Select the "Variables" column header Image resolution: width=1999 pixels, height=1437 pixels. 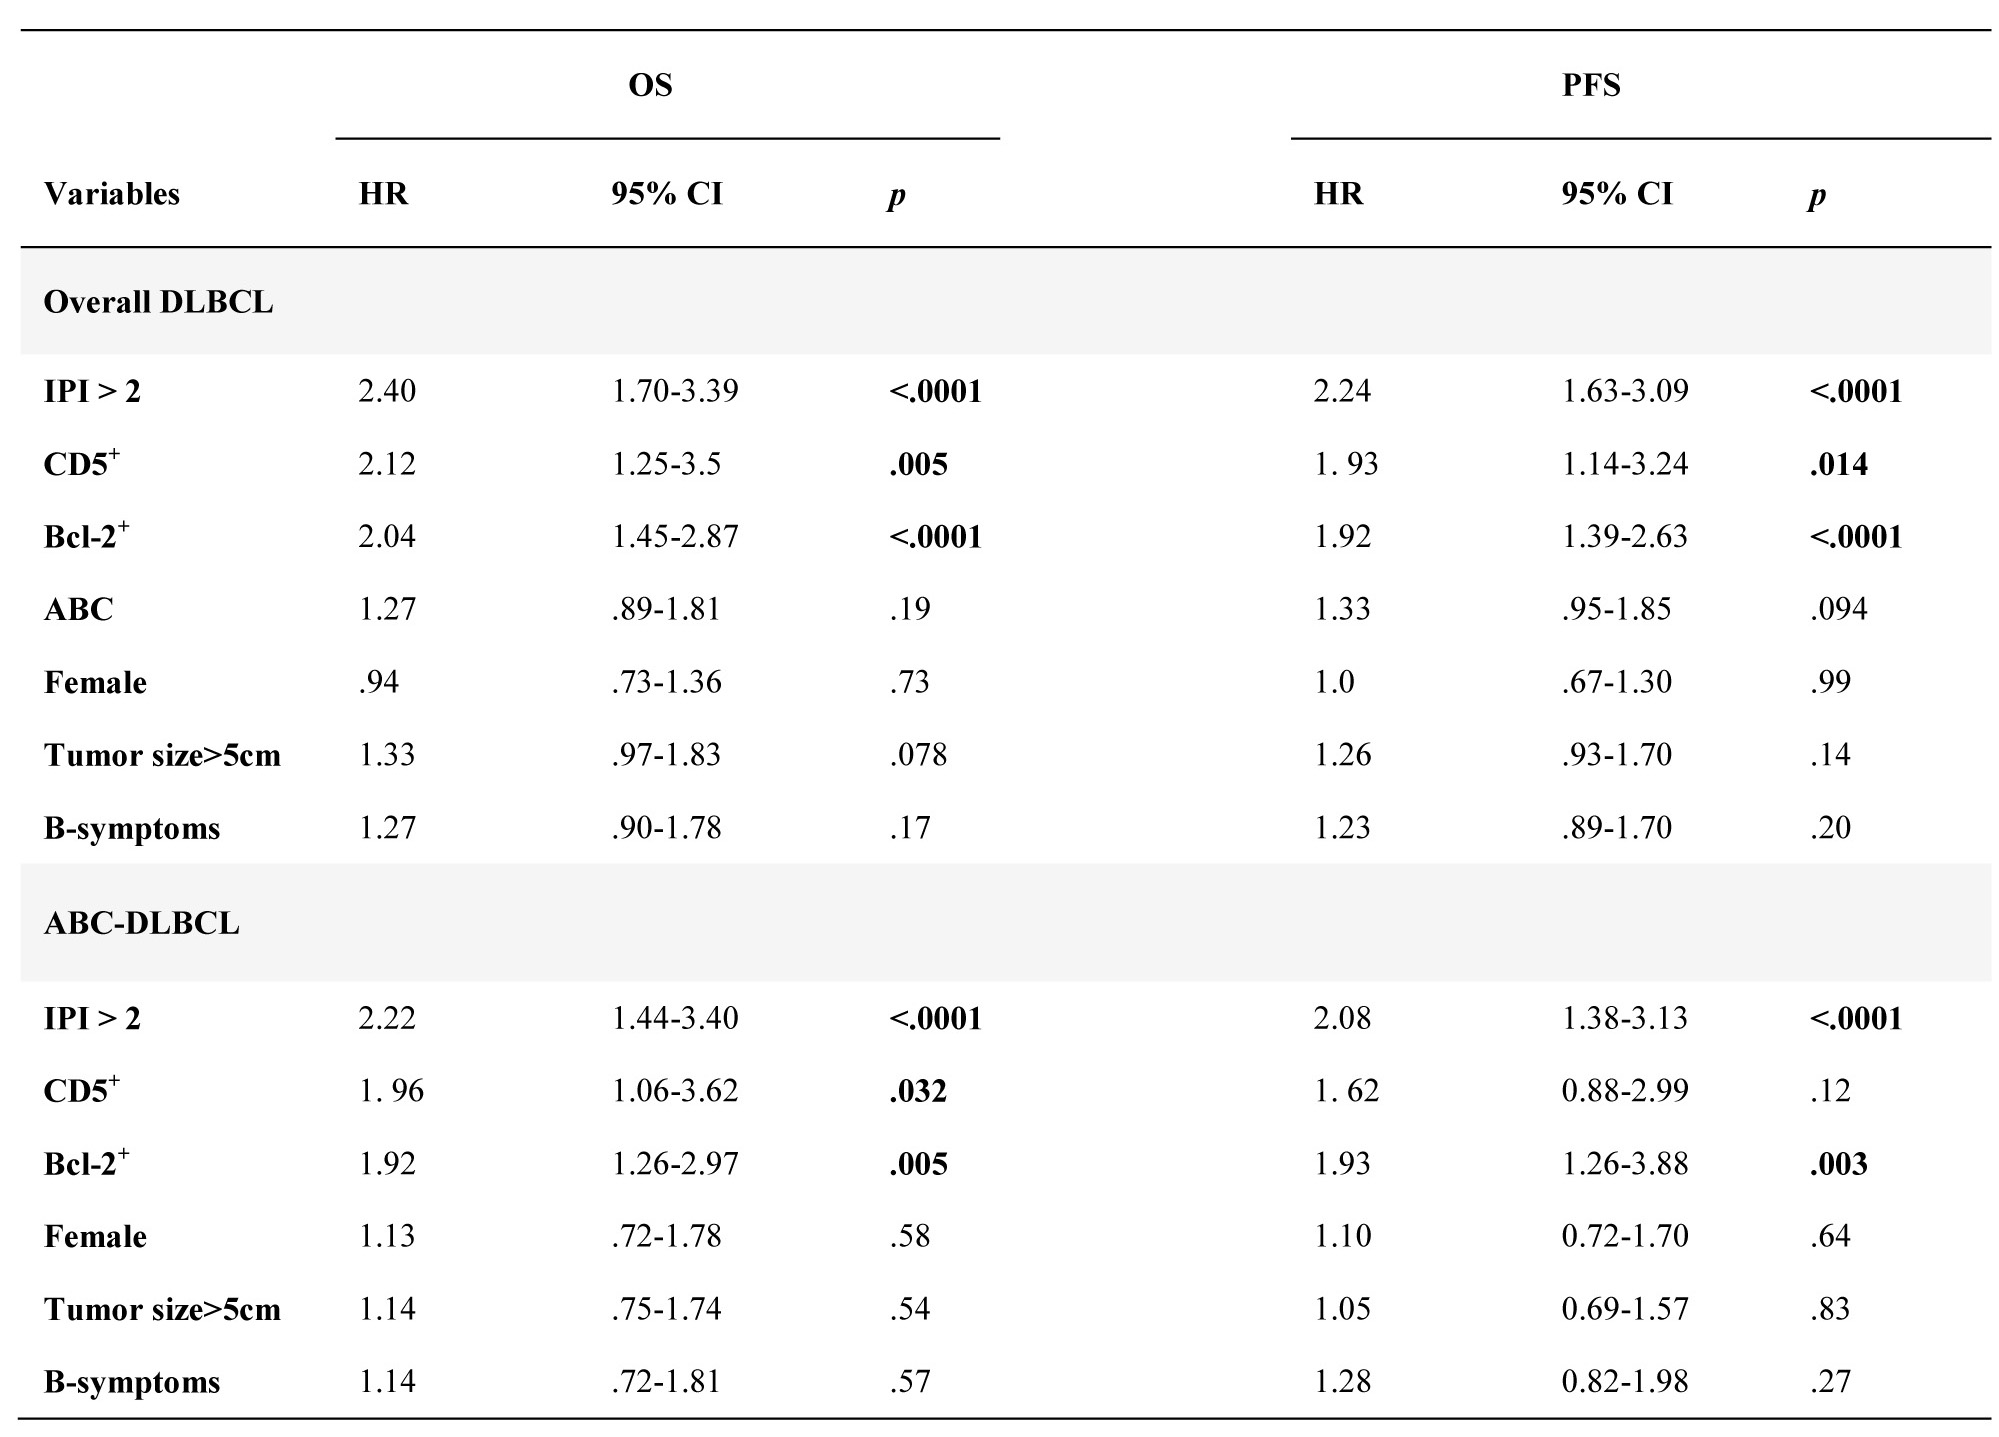(x=112, y=193)
